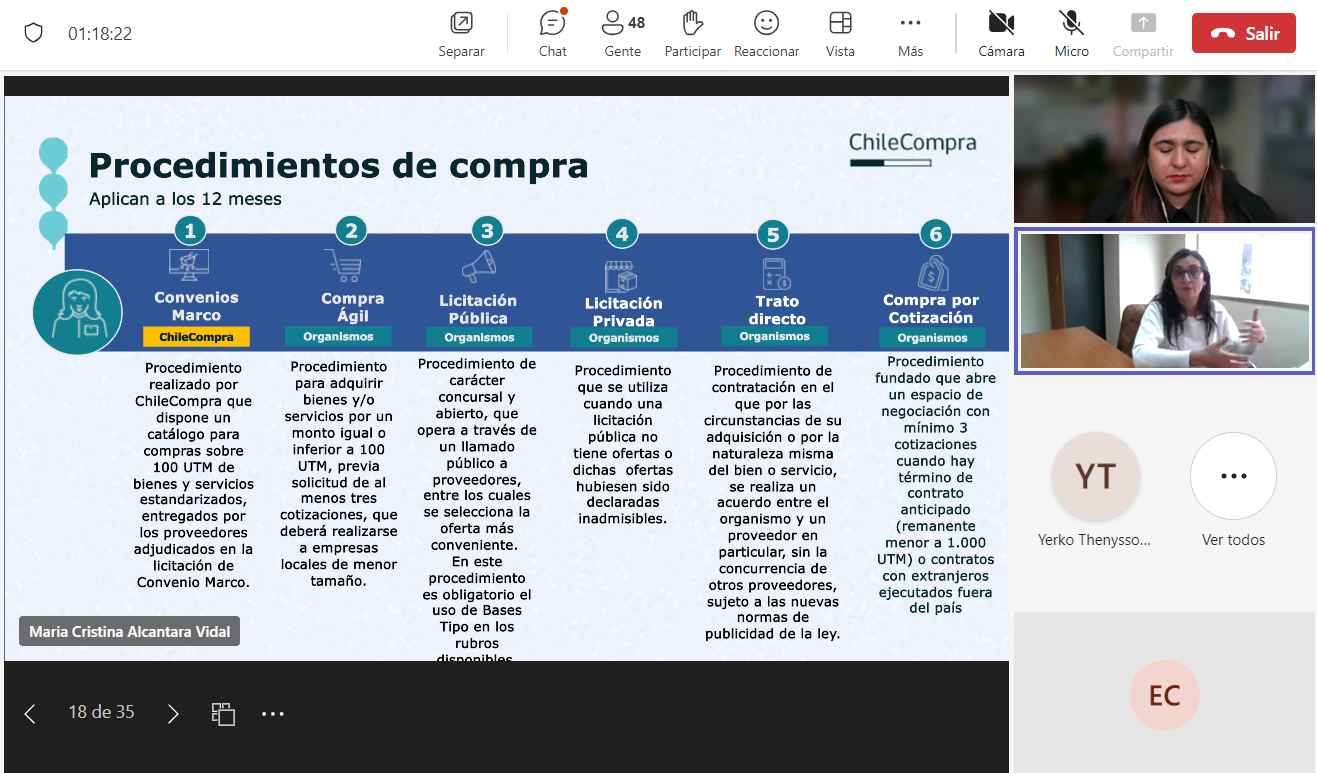This screenshot has width=1317, height=773.
Task: Click the shield security icon beside the timer
Action: click(34, 33)
